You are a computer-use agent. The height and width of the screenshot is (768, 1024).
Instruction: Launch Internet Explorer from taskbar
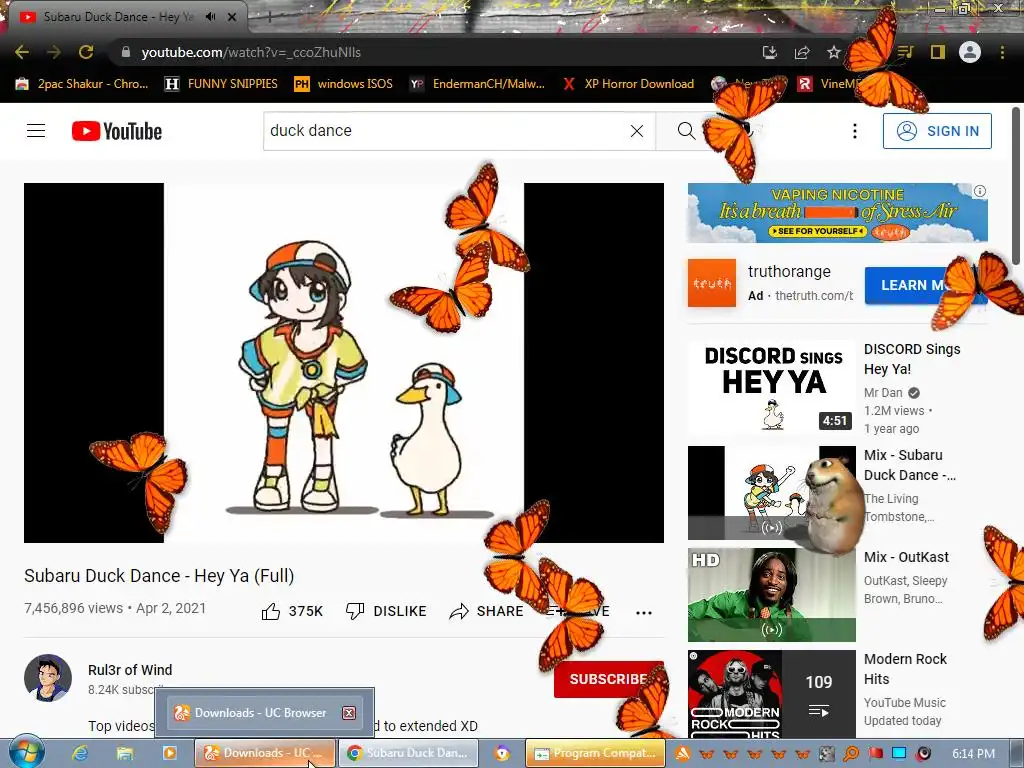point(80,753)
